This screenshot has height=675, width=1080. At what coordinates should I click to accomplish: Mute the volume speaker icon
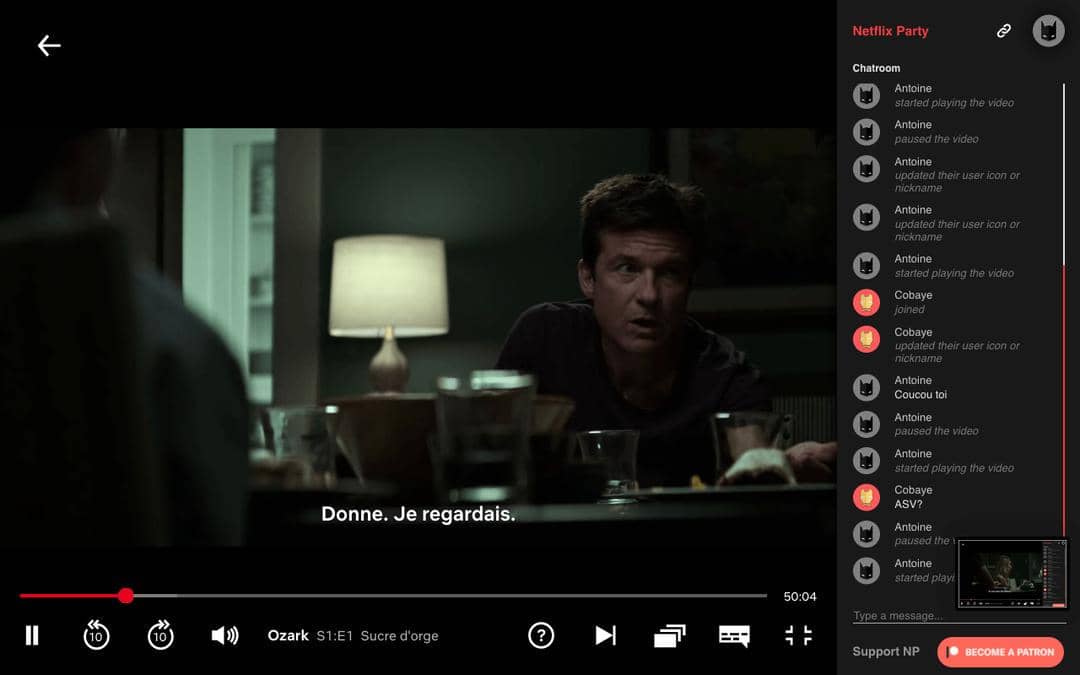pyautogui.click(x=225, y=635)
